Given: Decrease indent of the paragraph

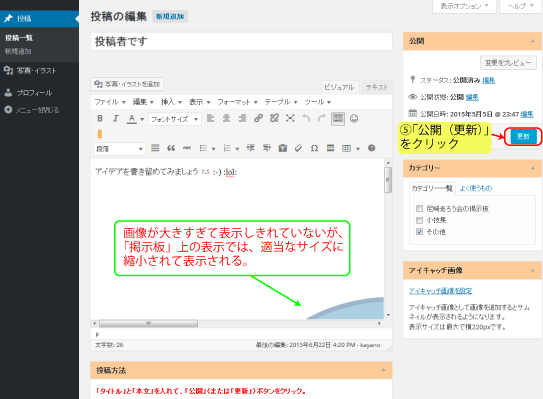Looking at the screenshot, I should pyautogui.click(x=250, y=148).
